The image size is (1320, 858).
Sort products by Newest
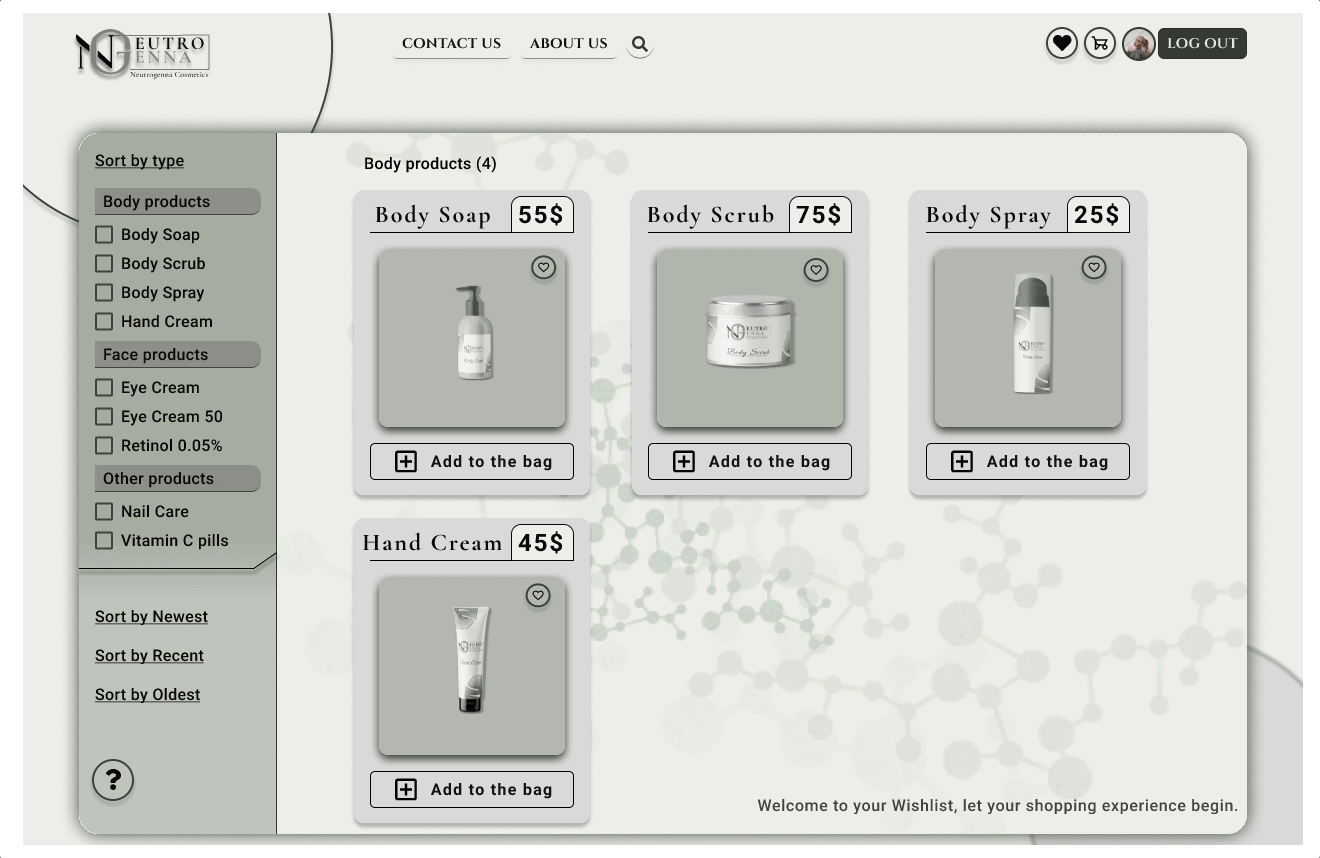[151, 617]
